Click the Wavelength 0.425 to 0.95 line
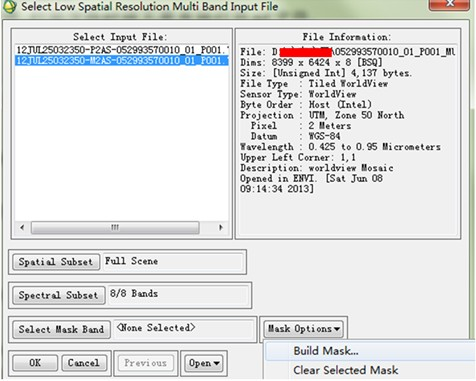 [x=340, y=147]
